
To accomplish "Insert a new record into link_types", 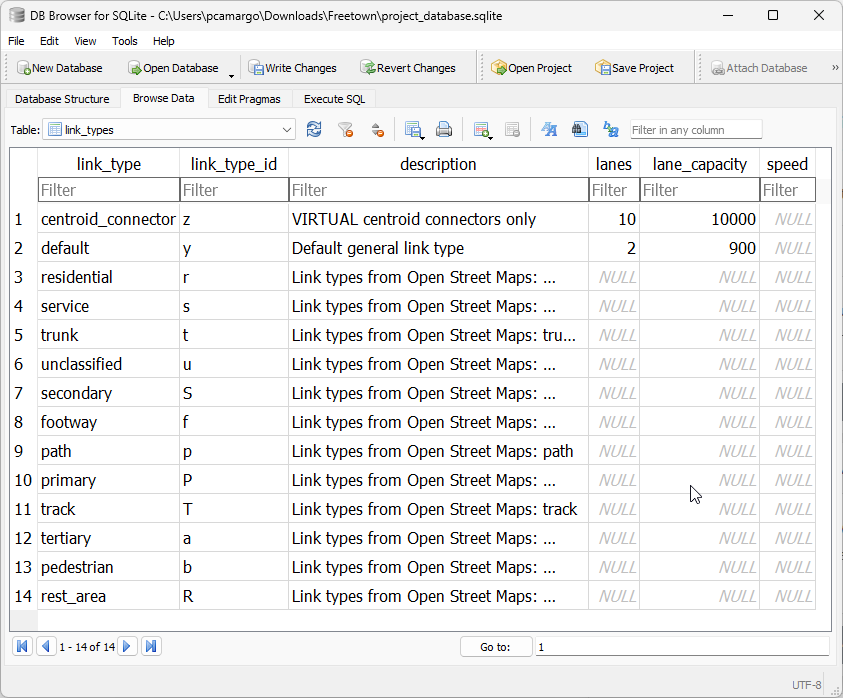I will click(x=480, y=129).
